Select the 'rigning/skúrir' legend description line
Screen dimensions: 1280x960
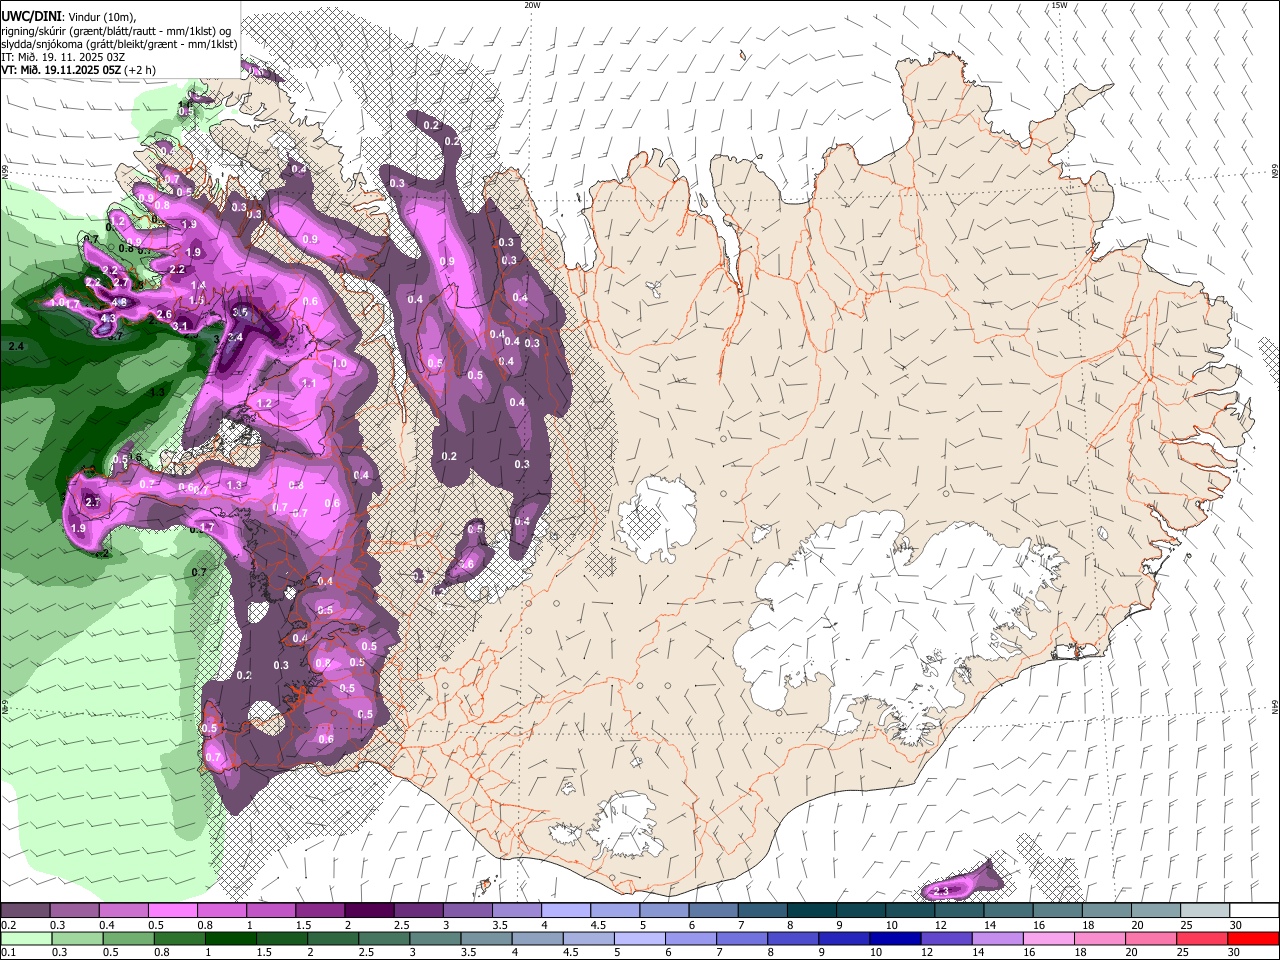116,30
